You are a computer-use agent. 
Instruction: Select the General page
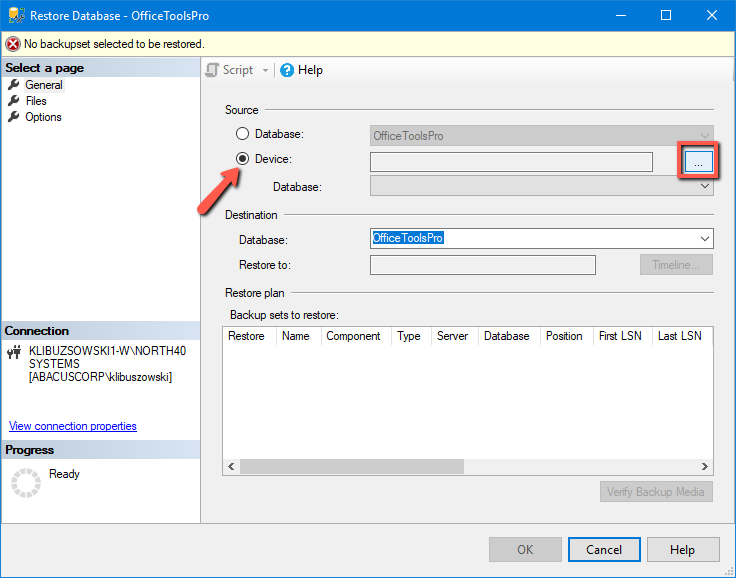tap(44, 85)
